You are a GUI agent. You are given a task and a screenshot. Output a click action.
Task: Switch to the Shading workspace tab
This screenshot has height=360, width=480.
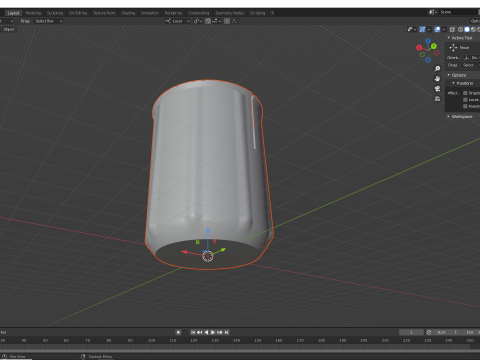[128, 13]
